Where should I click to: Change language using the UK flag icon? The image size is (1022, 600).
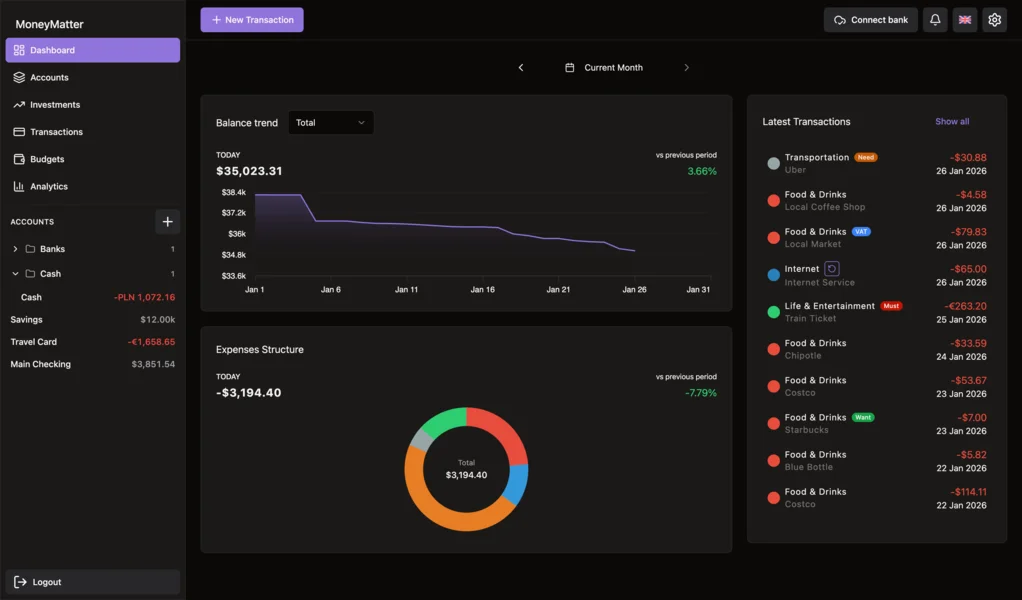point(964,19)
